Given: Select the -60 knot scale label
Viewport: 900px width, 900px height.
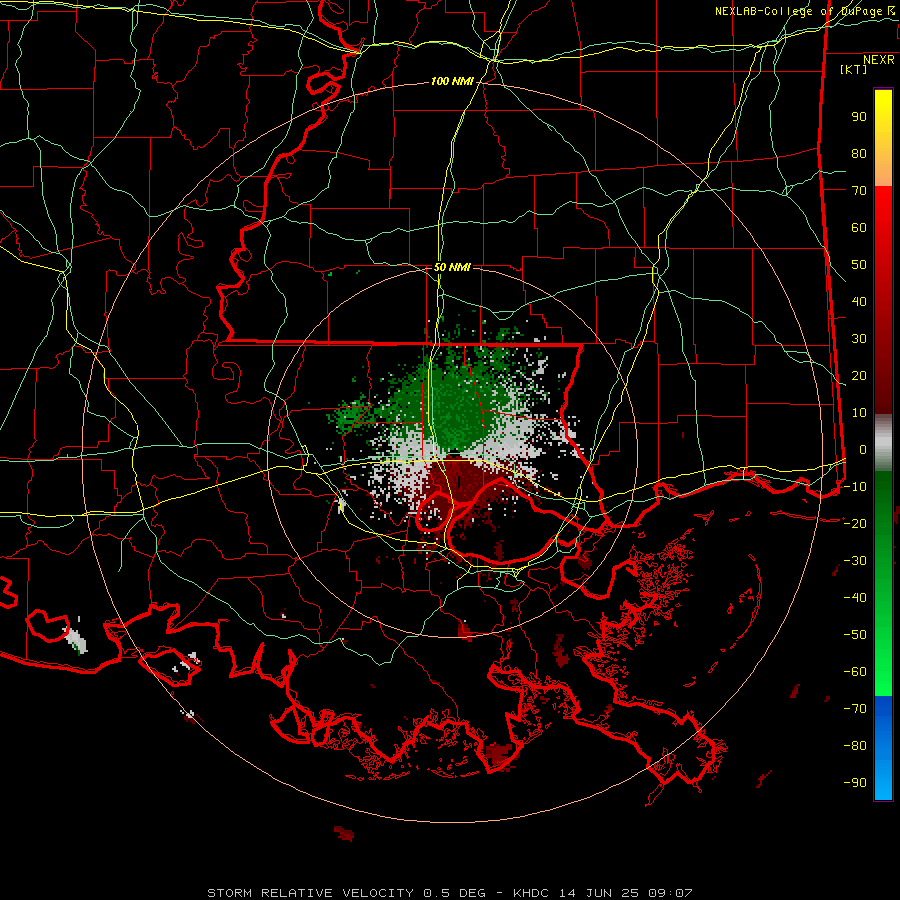Looking at the screenshot, I should point(855,672).
